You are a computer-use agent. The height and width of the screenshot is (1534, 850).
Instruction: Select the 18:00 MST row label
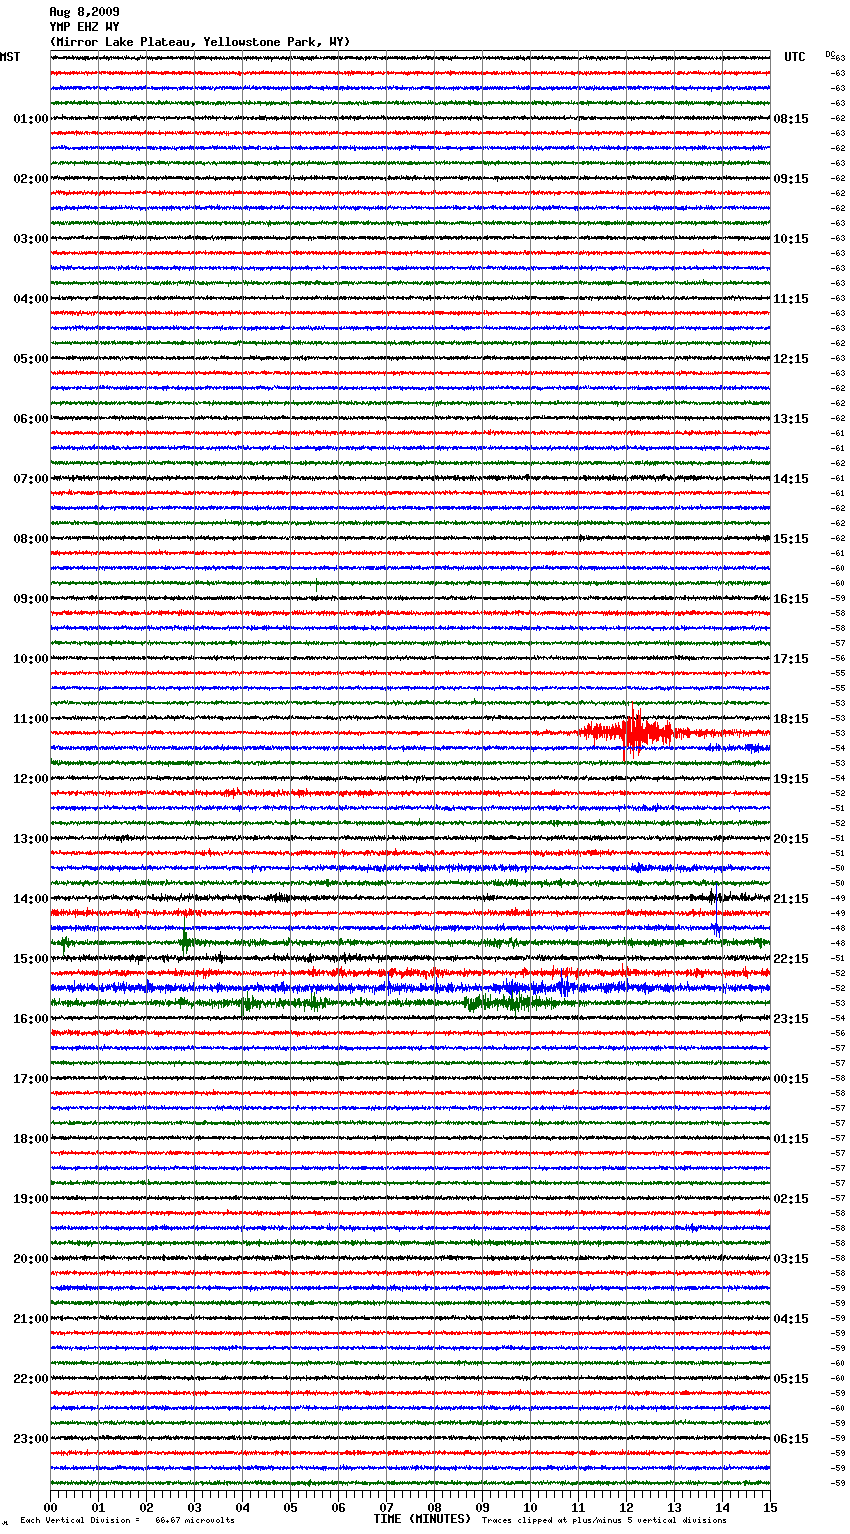click(x=31, y=1139)
